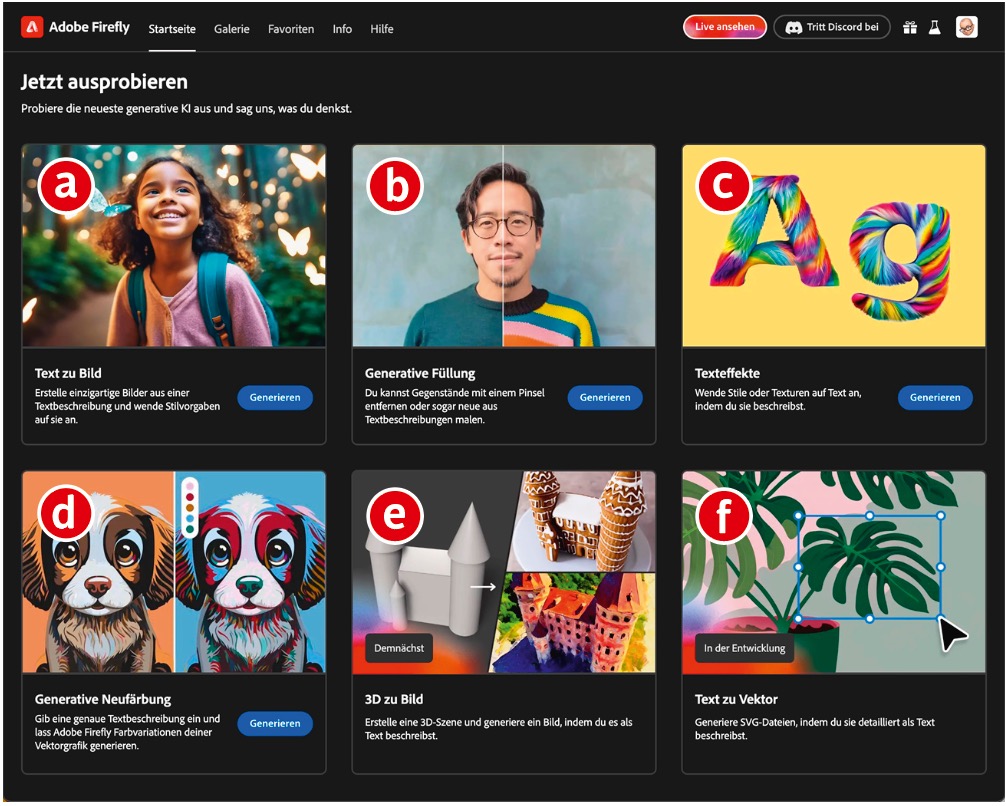Image resolution: width=1006 pixels, height=806 pixels.
Task: Open the Texteffekte Ag thumbnail
Action: pos(834,246)
